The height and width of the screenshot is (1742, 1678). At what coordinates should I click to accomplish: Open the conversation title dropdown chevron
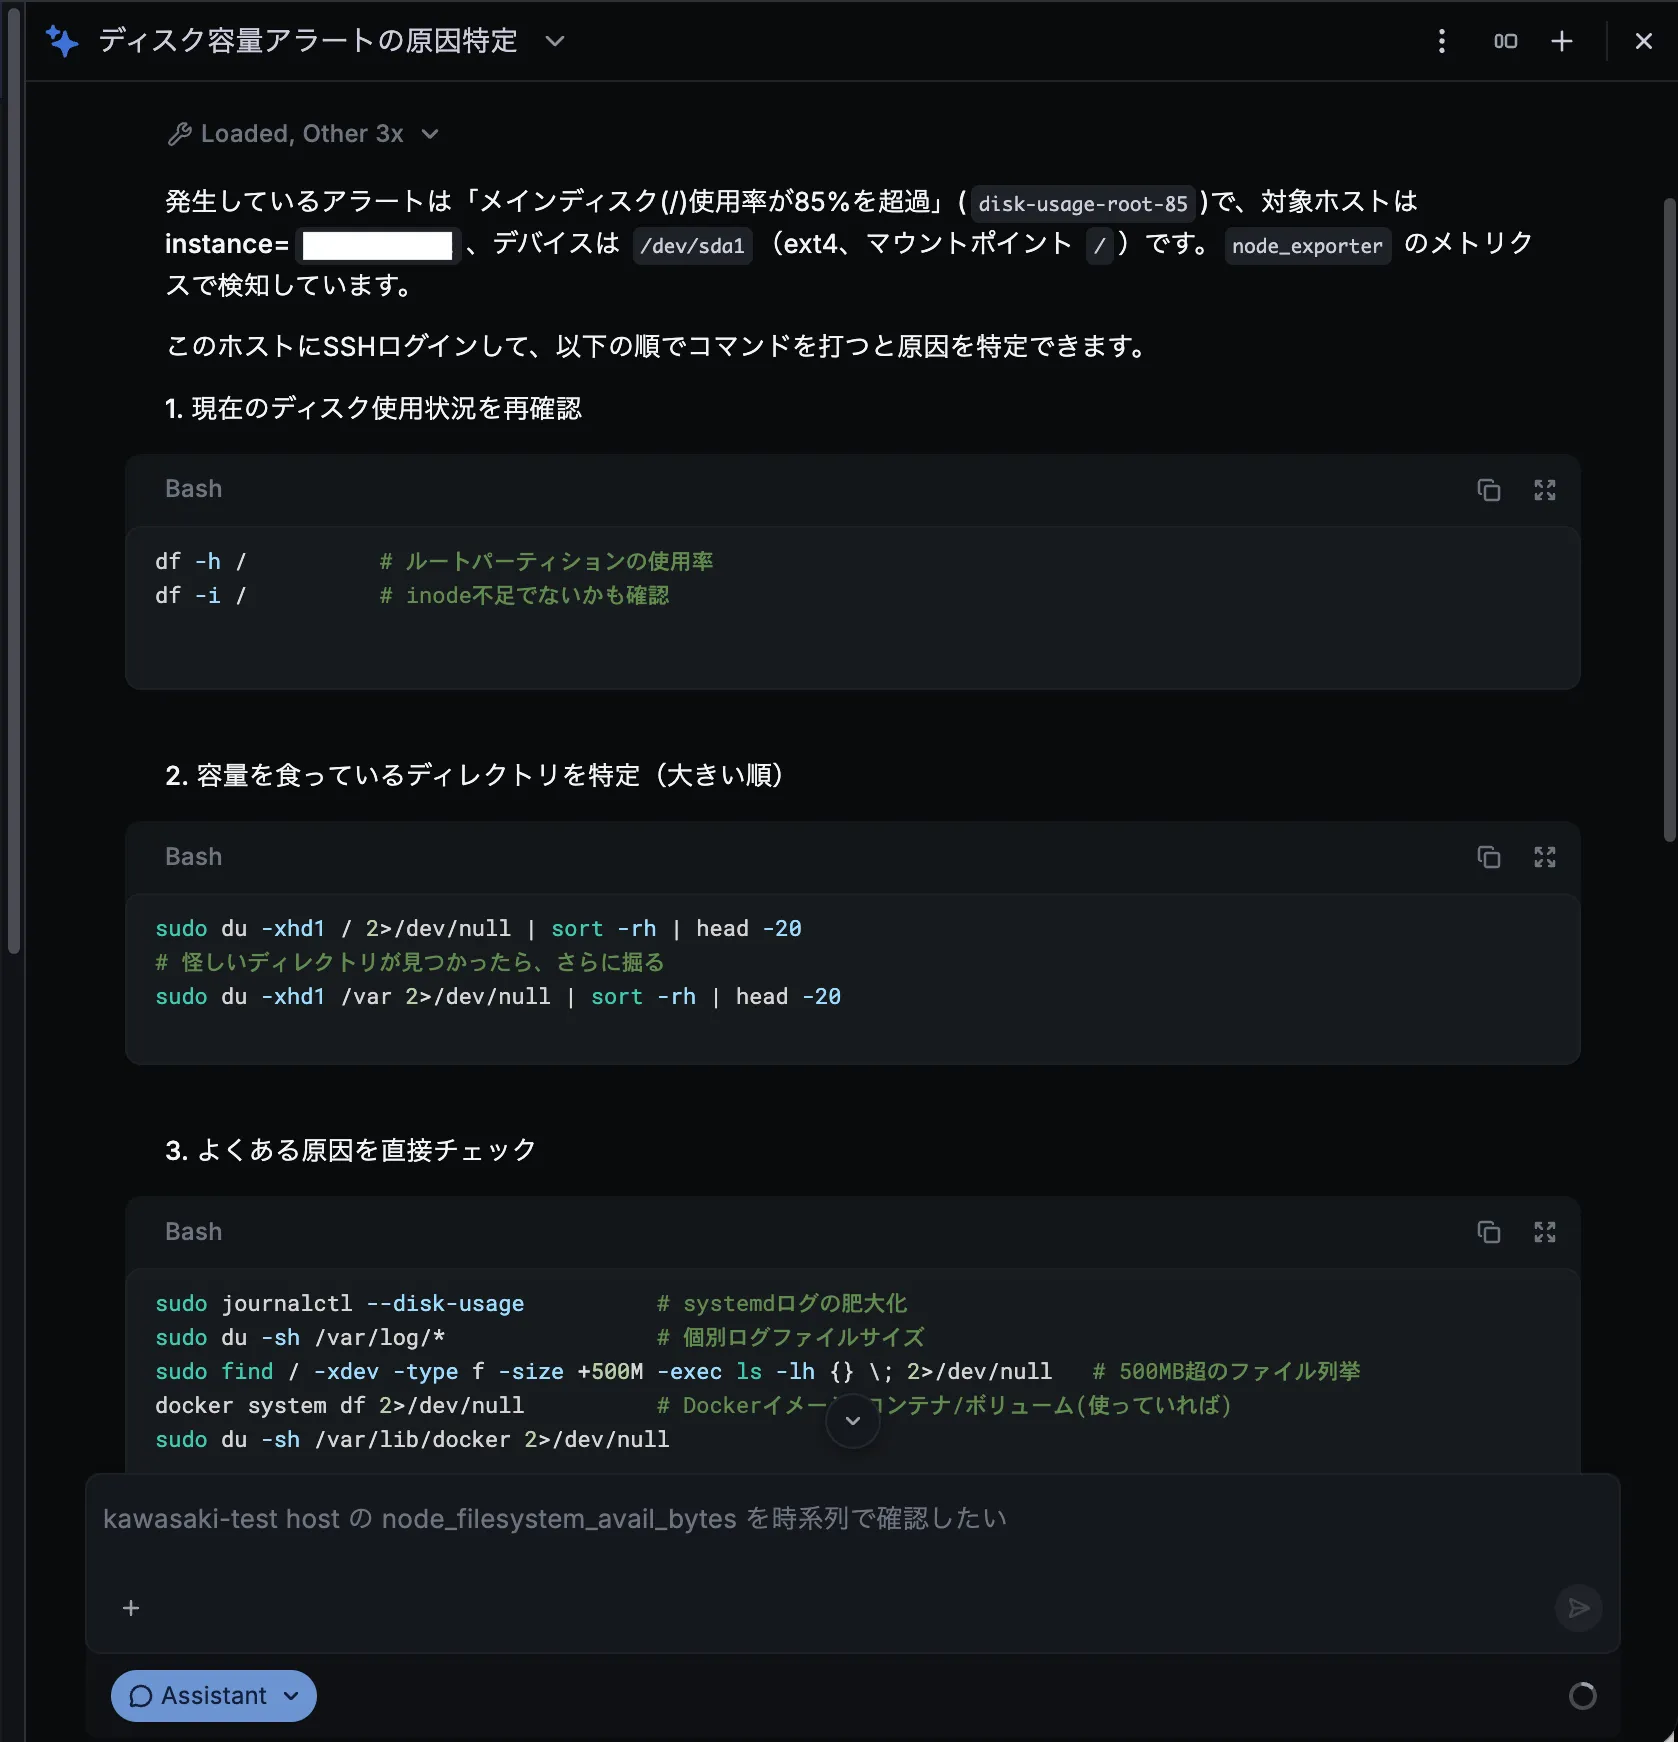tap(555, 41)
